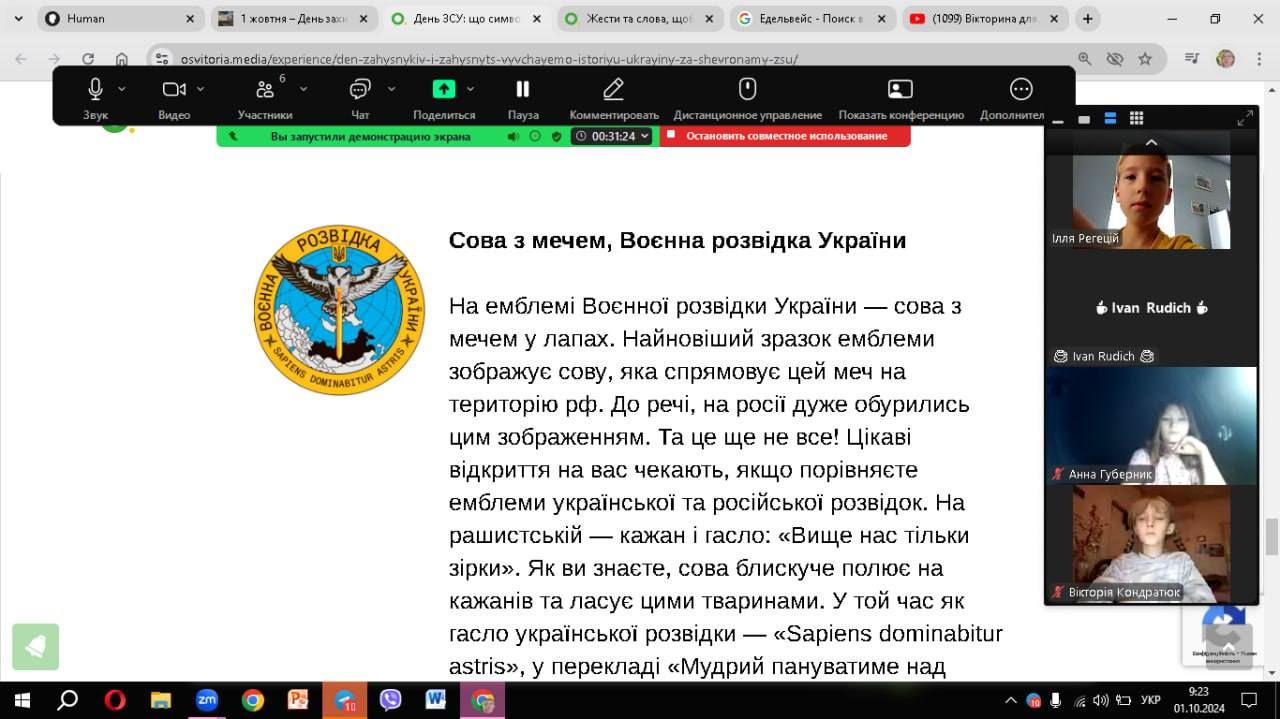Mute microphone with Звук button

[95, 90]
